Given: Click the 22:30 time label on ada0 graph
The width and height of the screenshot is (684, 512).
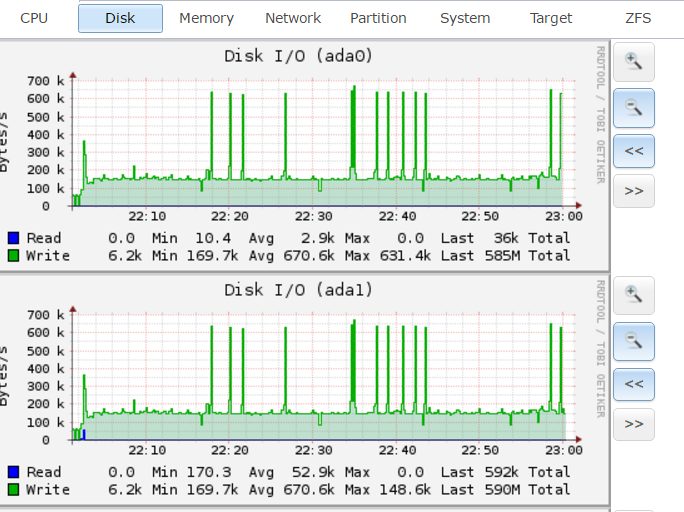Looking at the screenshot, I should (314, 216).
